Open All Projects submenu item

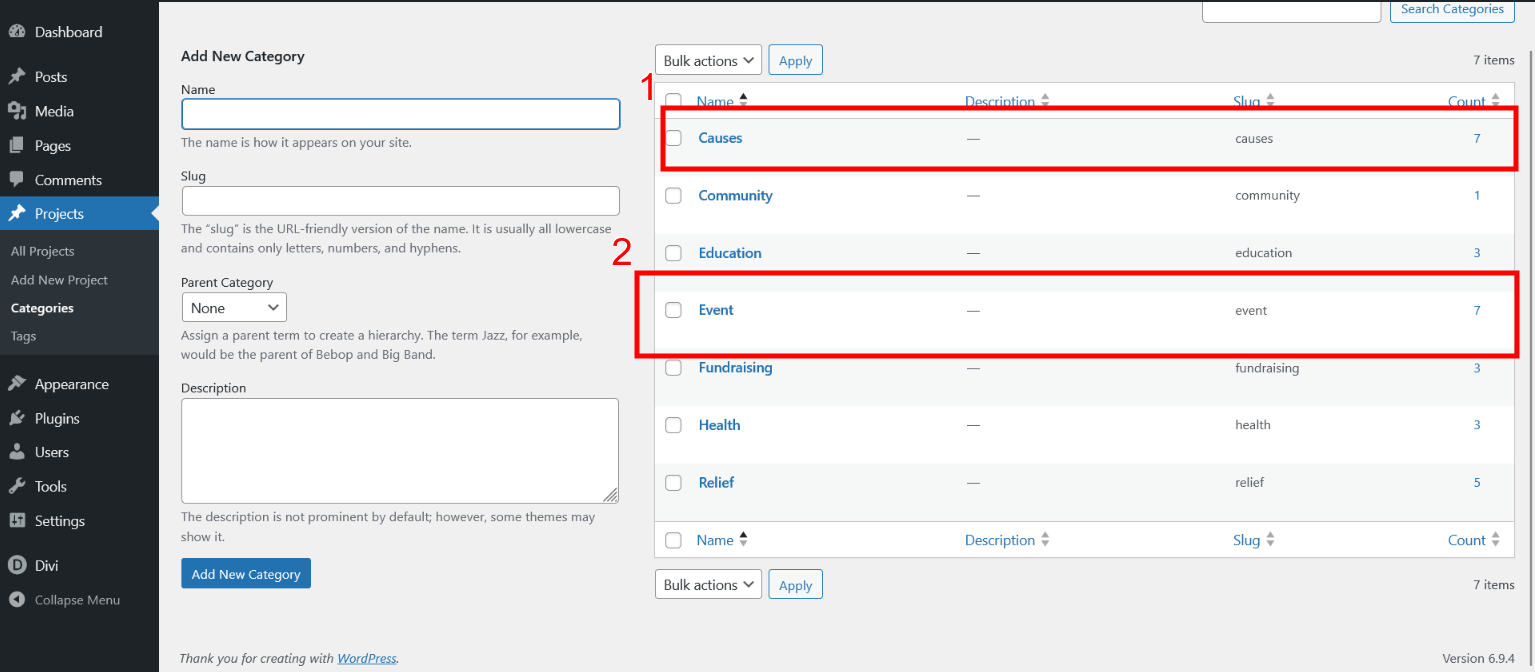coord(43,251)
